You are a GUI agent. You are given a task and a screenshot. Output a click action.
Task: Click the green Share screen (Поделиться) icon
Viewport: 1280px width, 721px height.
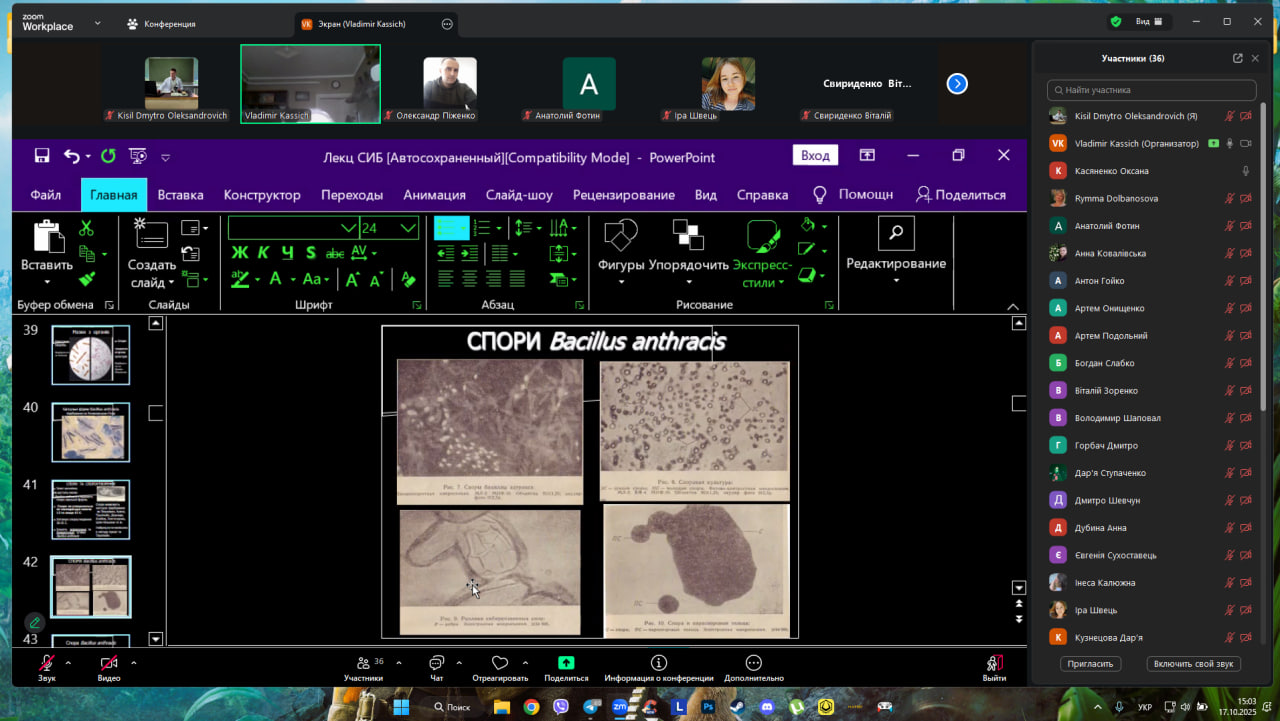(566, 663)
